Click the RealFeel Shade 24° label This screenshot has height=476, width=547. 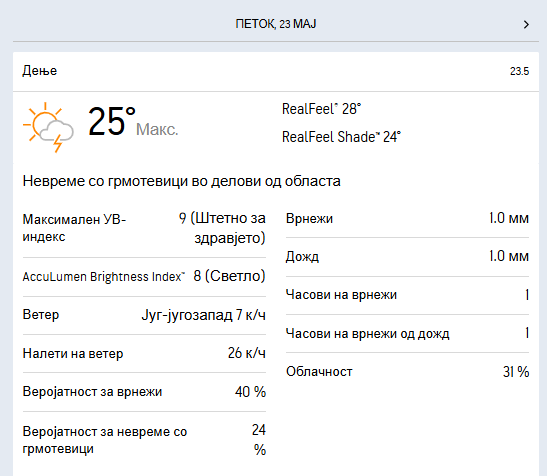pyautogui.click(x=341, y=137)
